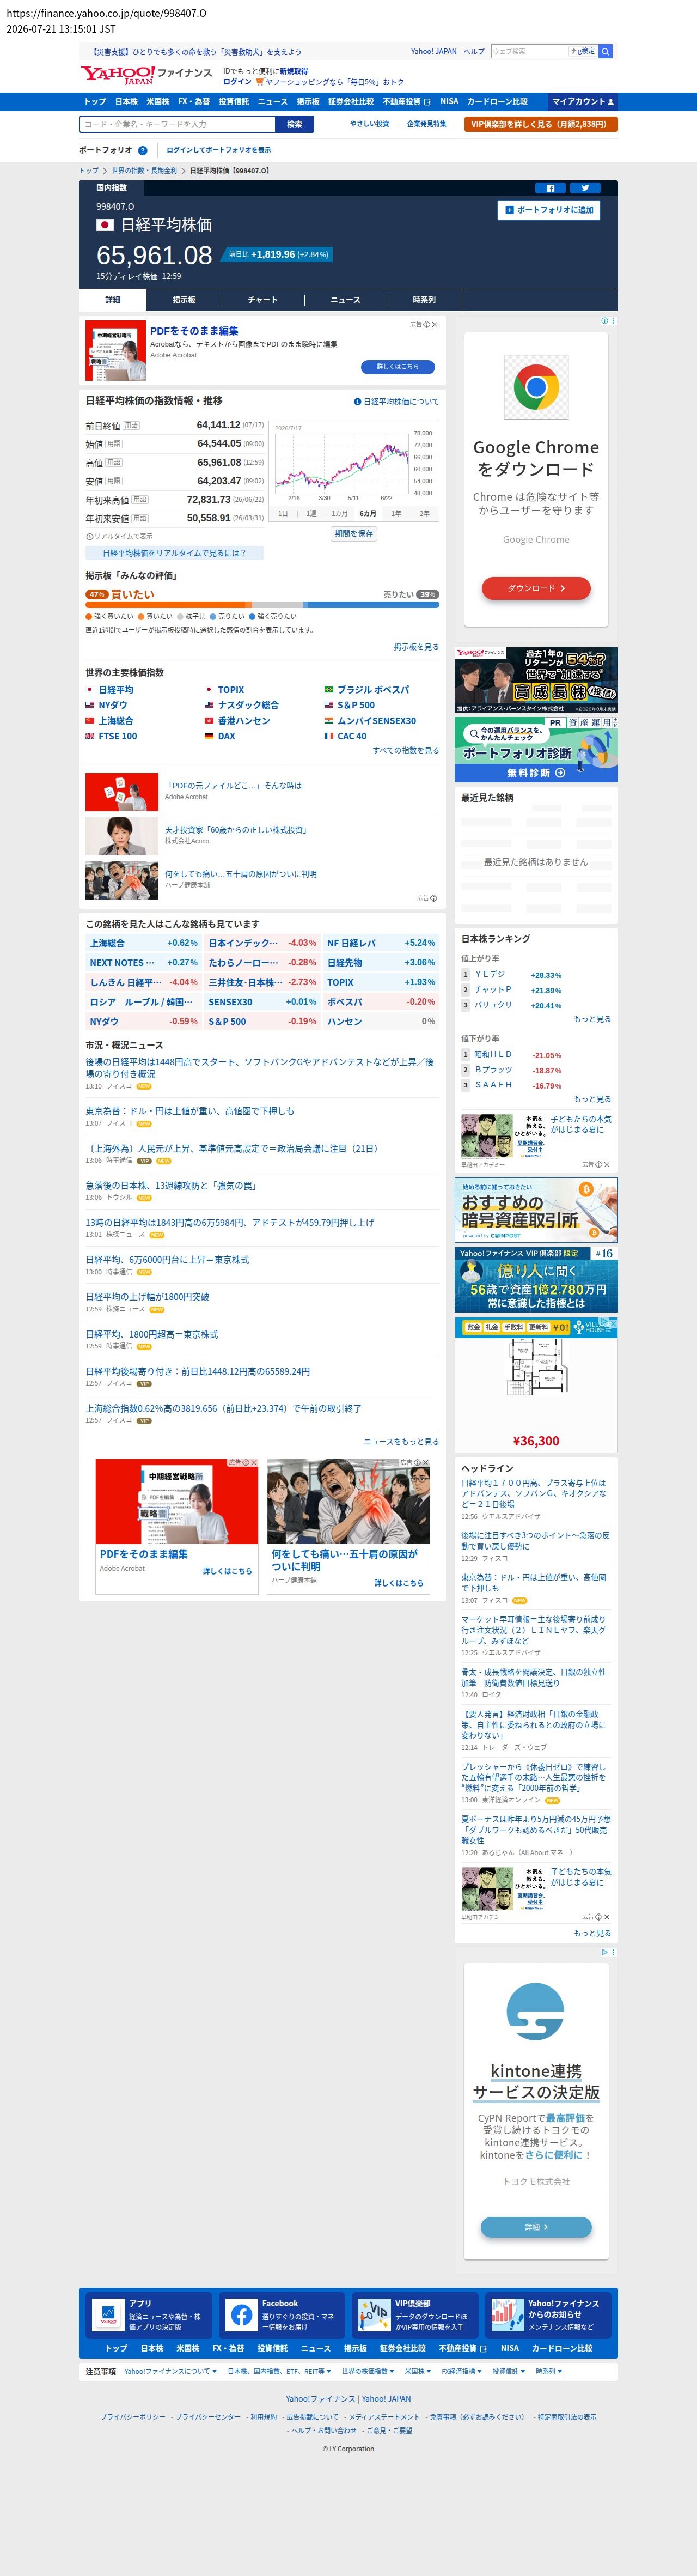The height and width of the screenshot is (2576, 697).
Task: Expand the Yahoo!ファイナンスについて footer dropdown
Action: pos(171,2371)
